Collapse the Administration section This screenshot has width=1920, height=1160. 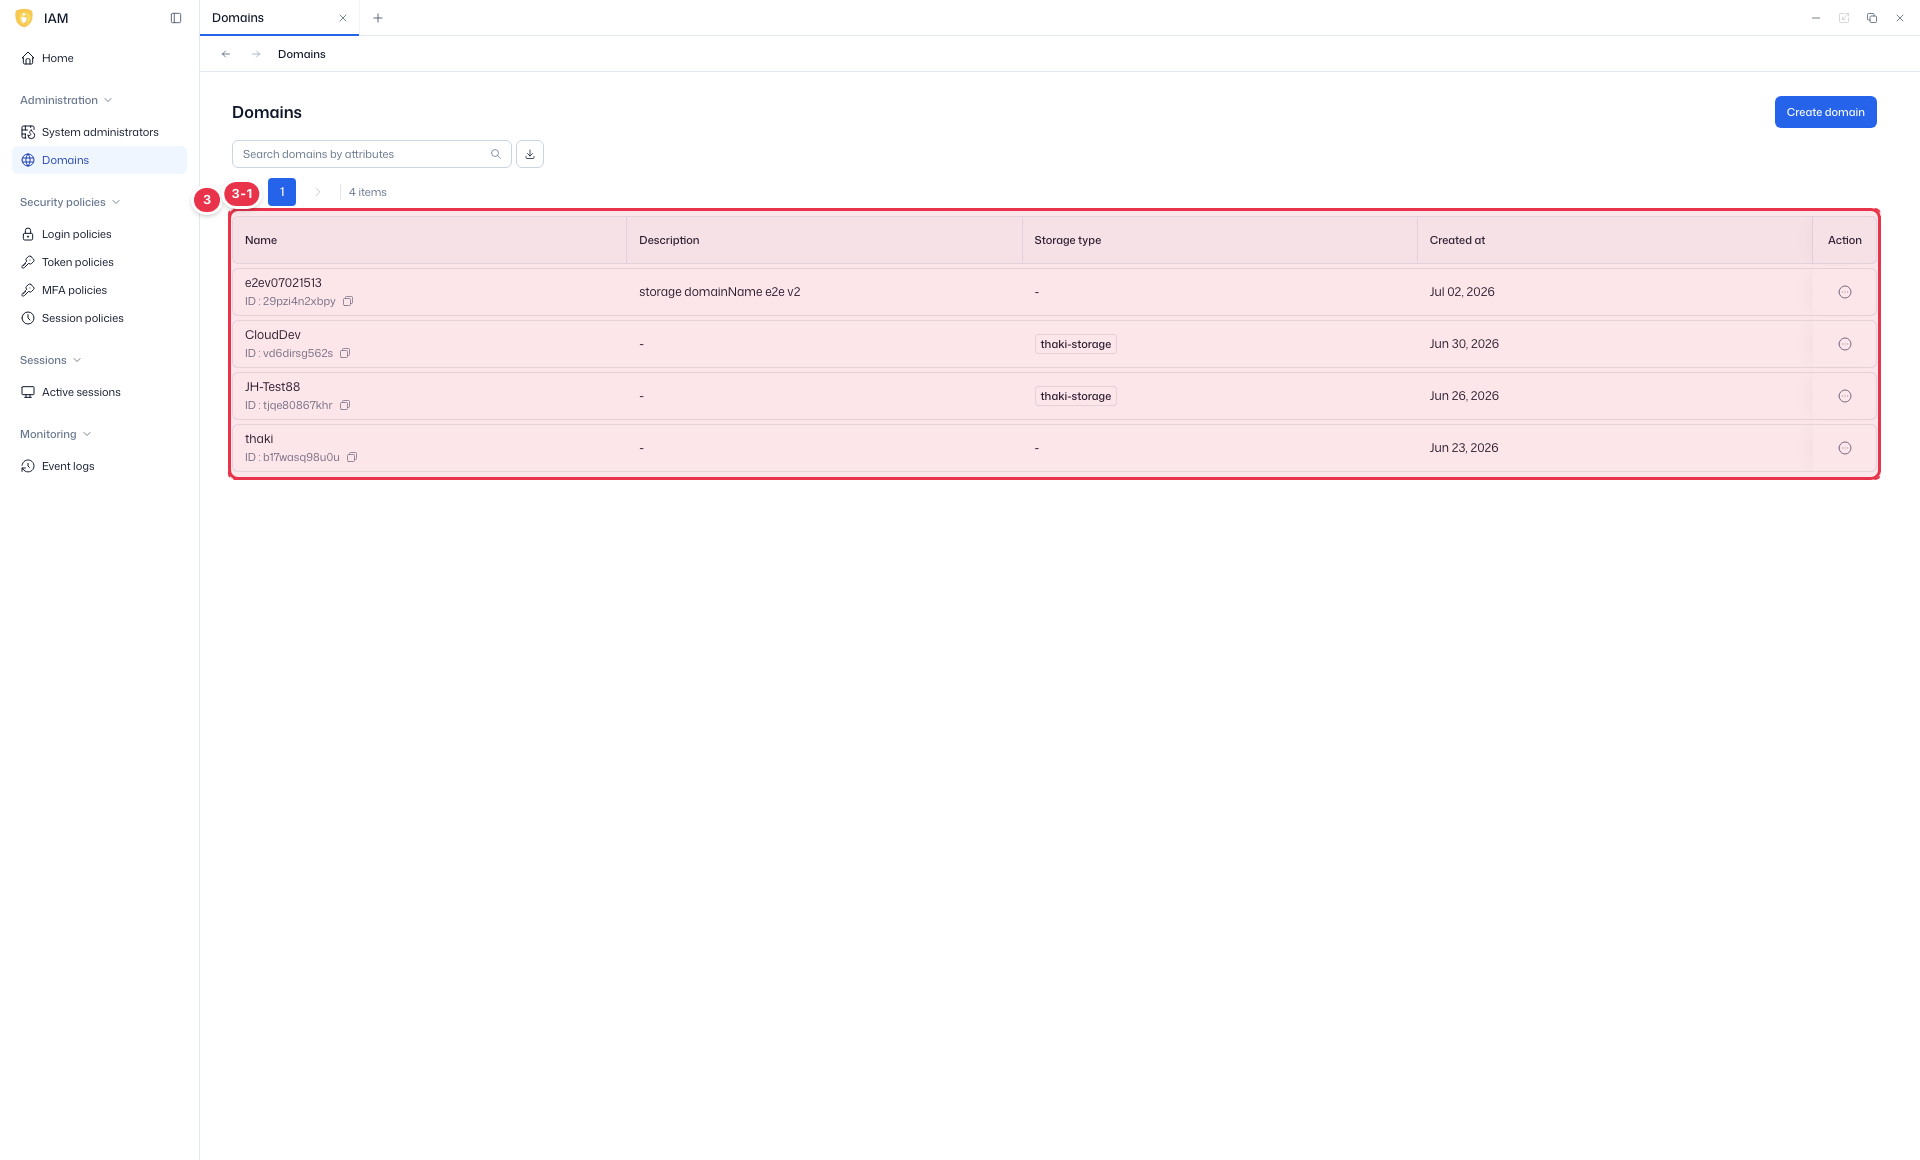tap(66, 100)
